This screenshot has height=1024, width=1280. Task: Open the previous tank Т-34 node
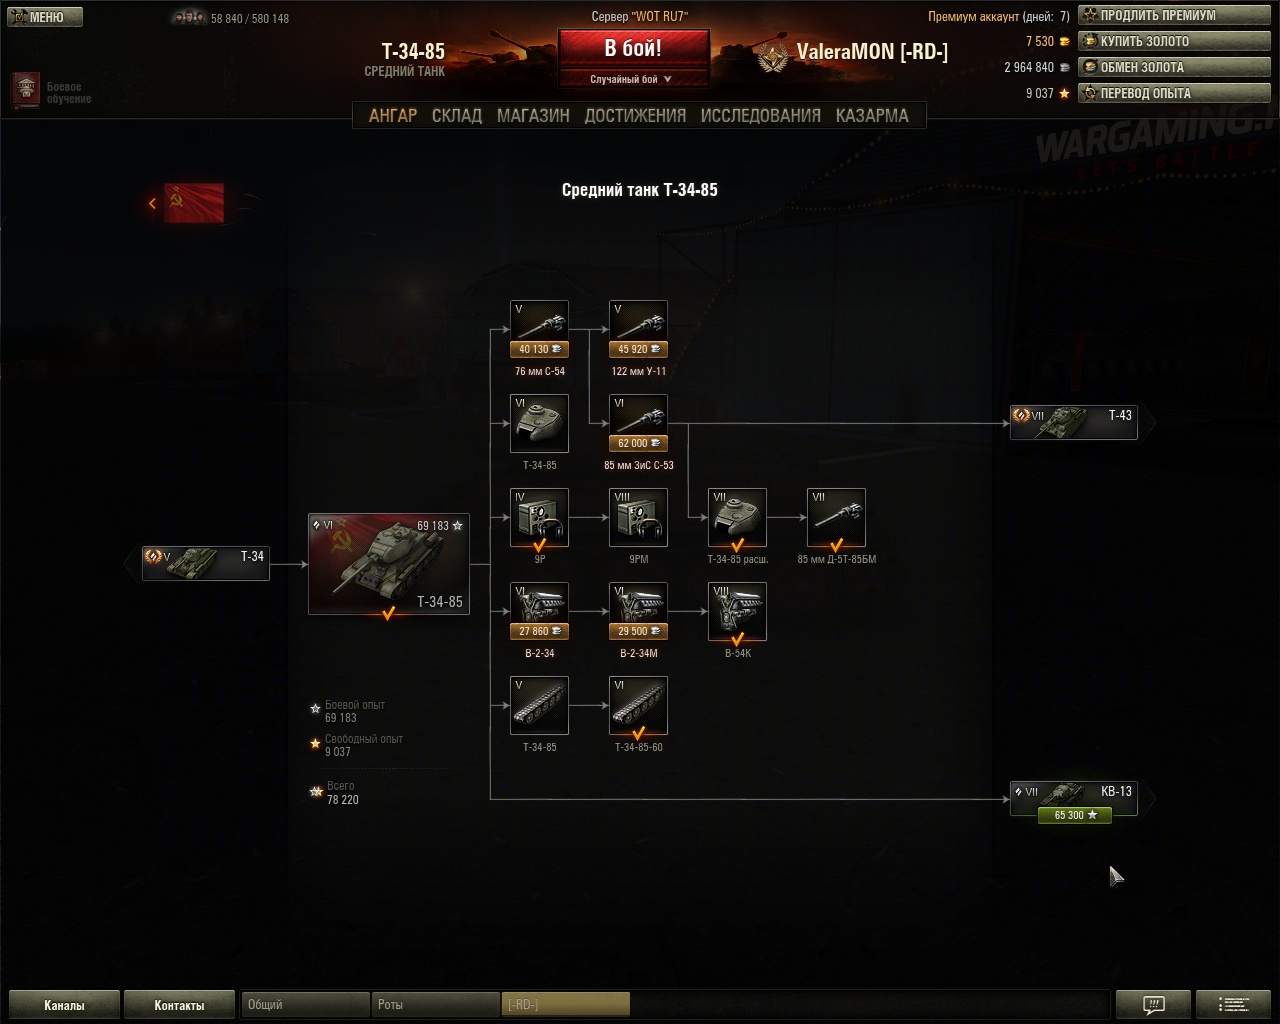[205, 564]
